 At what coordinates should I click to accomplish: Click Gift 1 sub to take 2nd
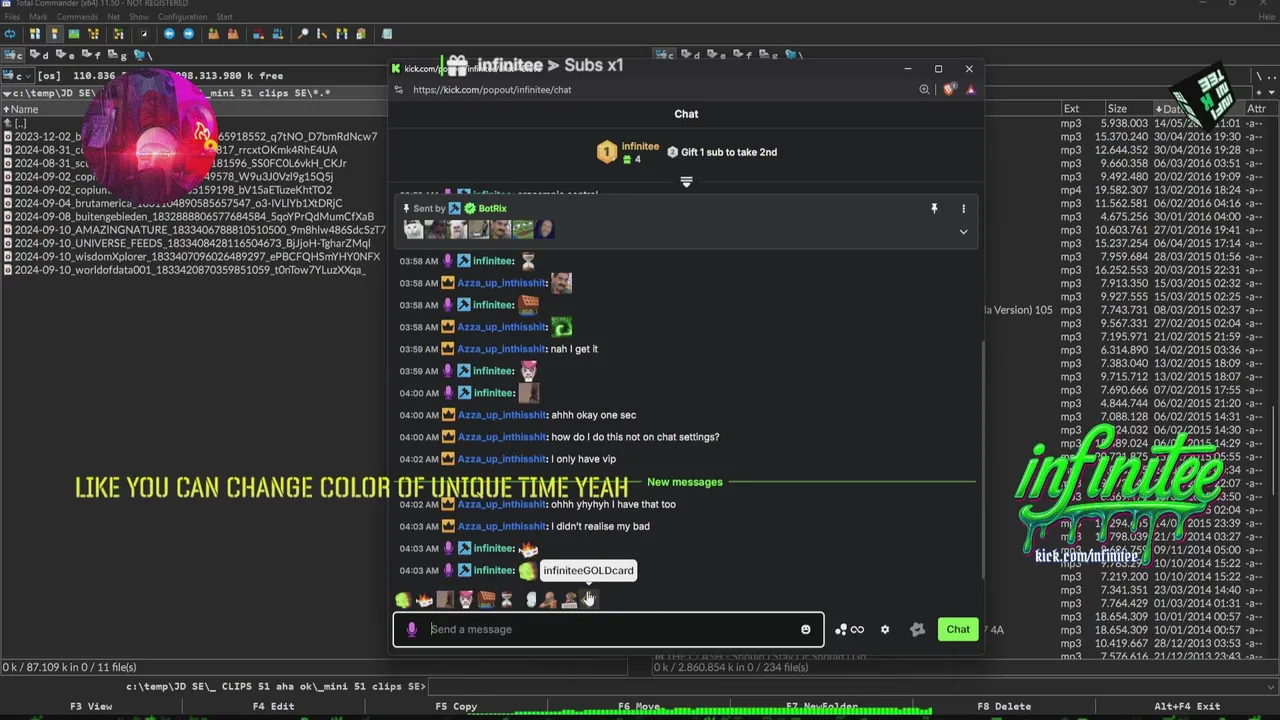(x=722, y=152)
